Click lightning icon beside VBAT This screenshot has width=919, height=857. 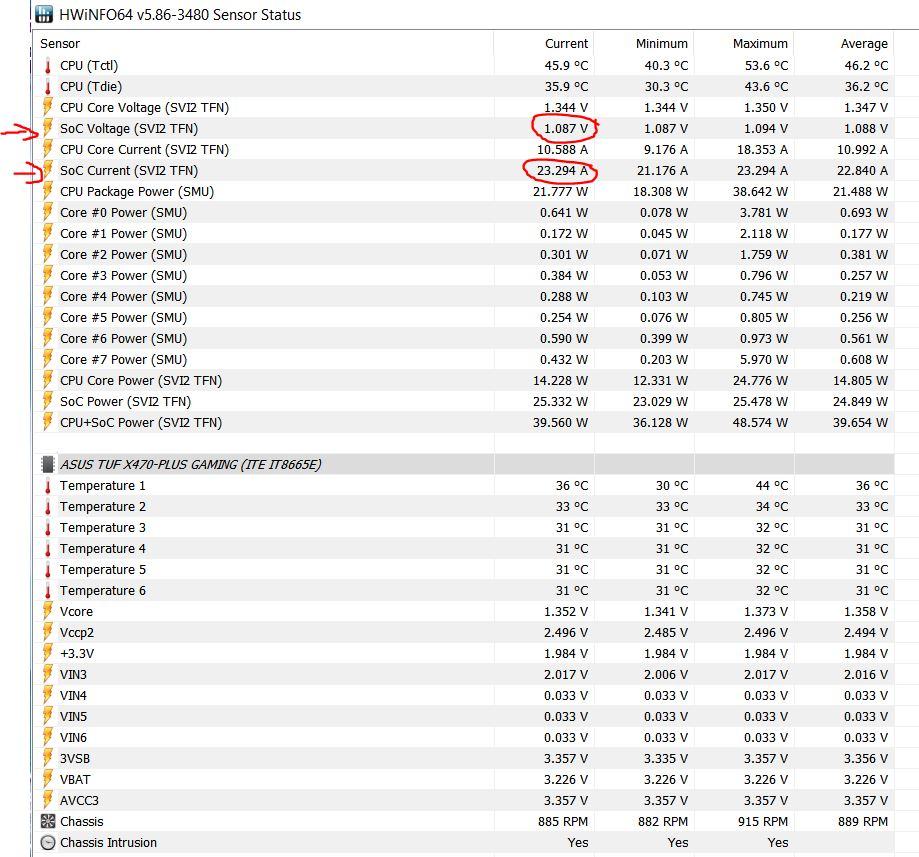48,780
